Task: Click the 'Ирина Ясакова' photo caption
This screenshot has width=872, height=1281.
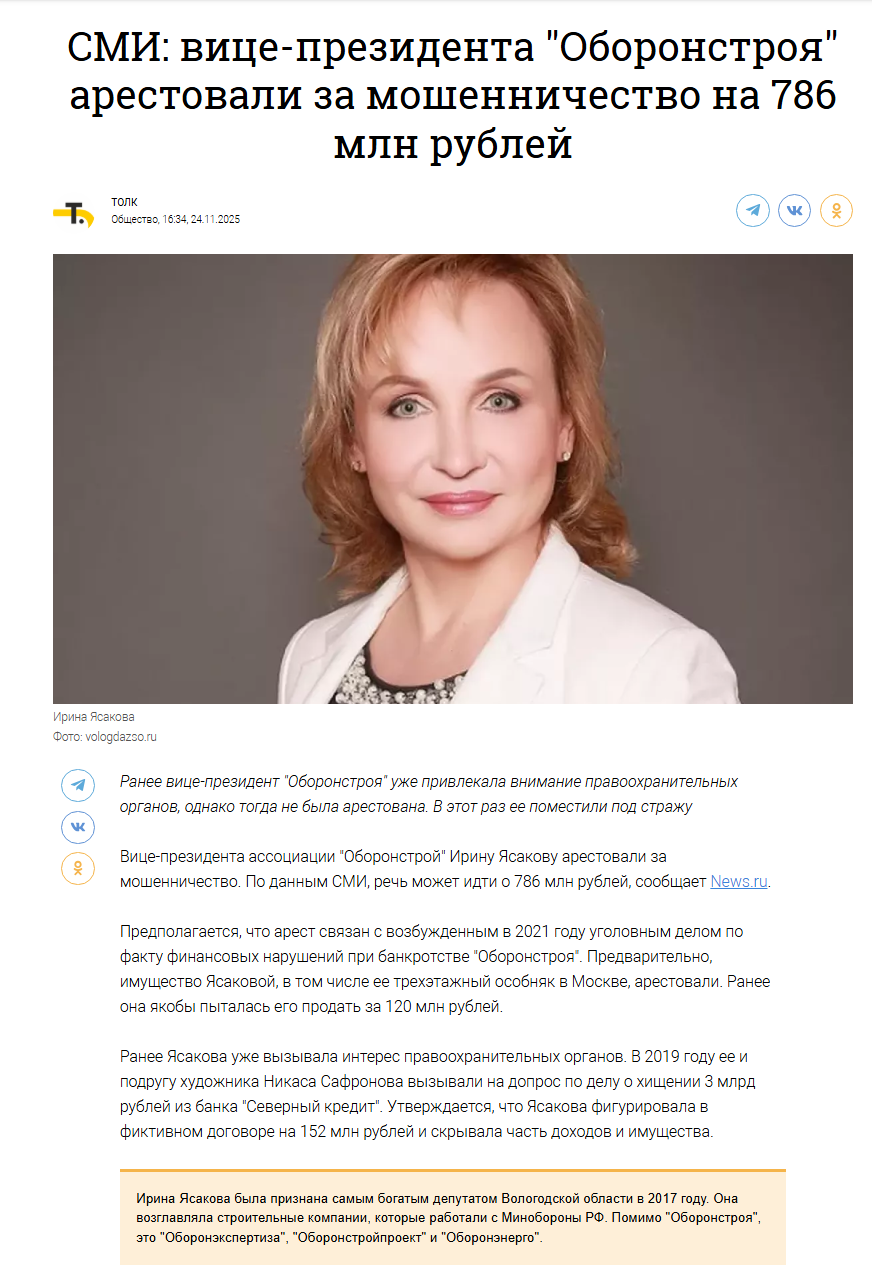Action: tap(93, 717)
